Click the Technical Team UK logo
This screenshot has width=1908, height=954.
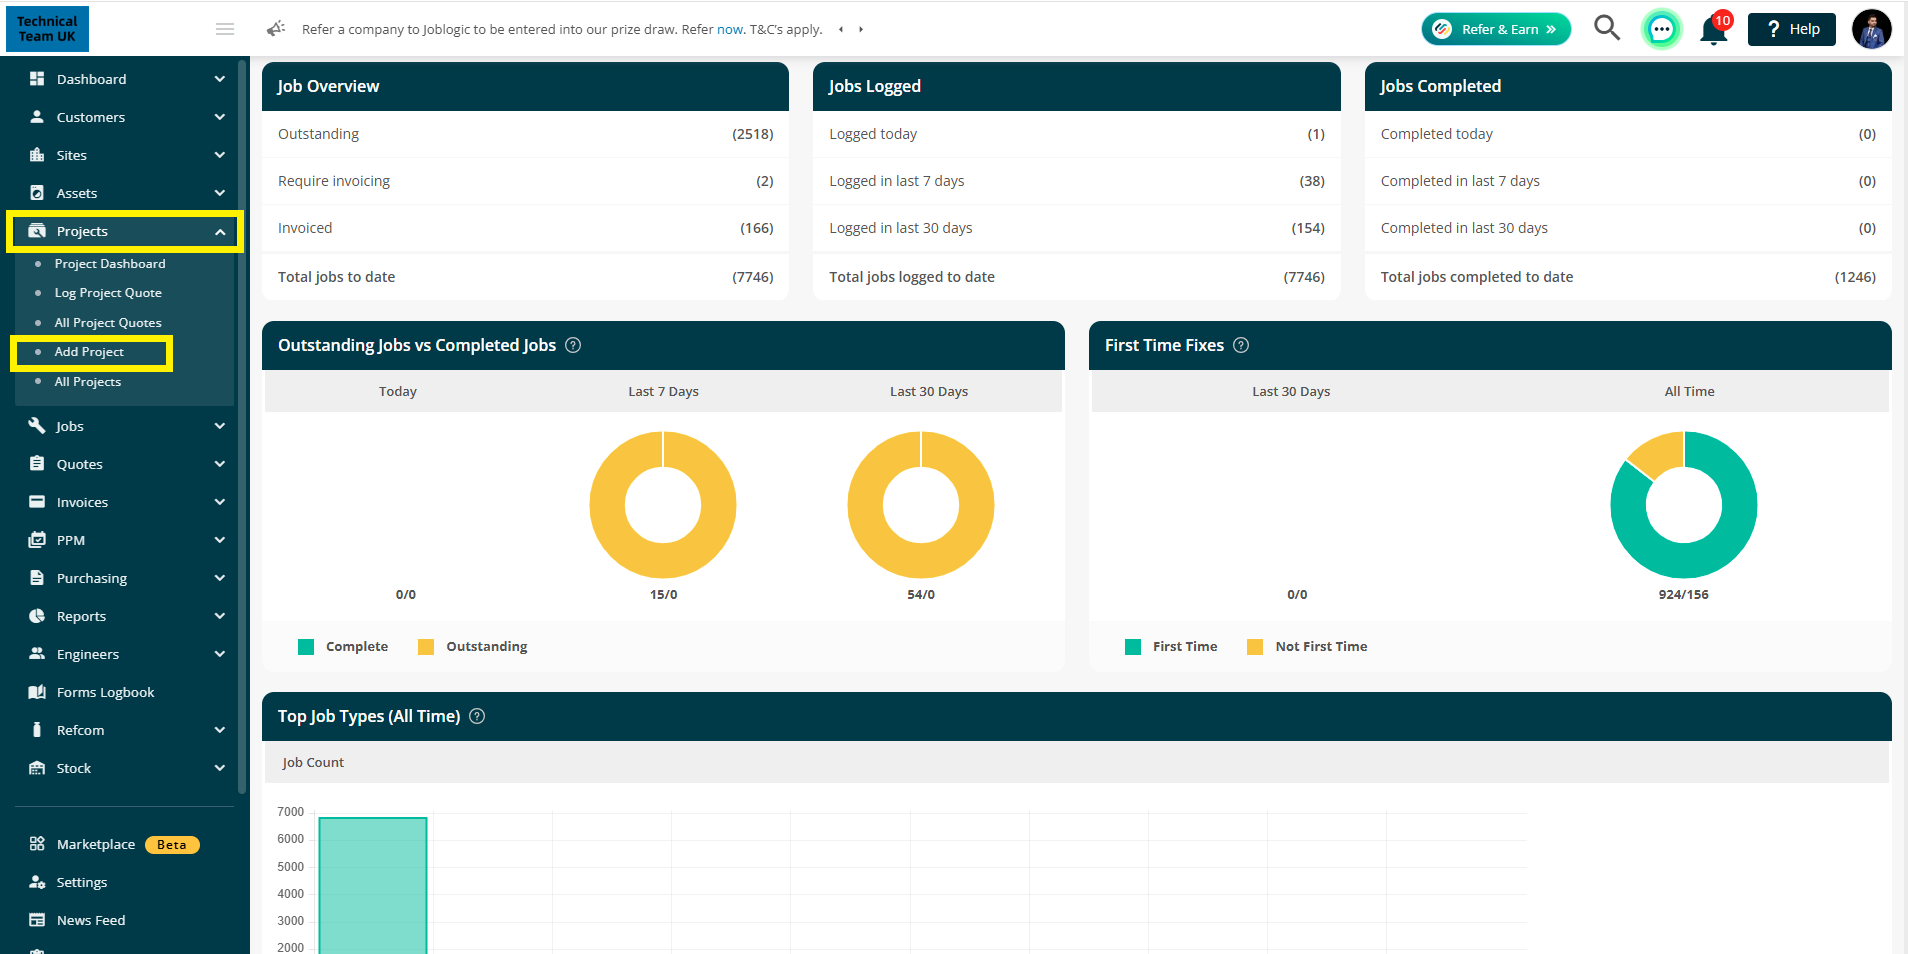pos(47,29)
